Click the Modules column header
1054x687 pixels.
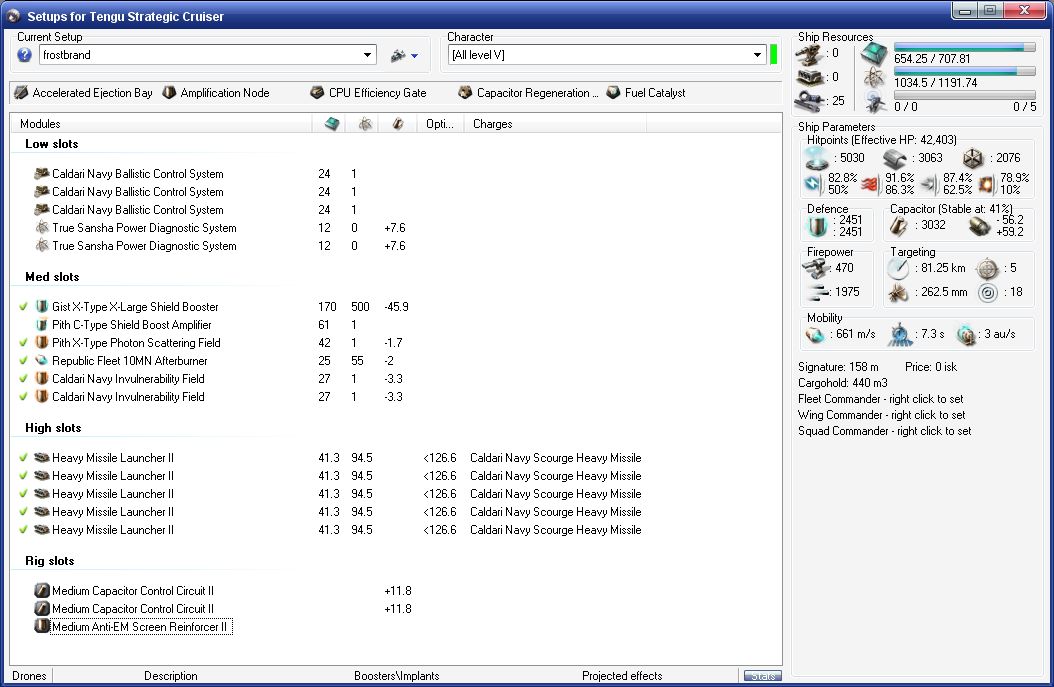[161, 124]
